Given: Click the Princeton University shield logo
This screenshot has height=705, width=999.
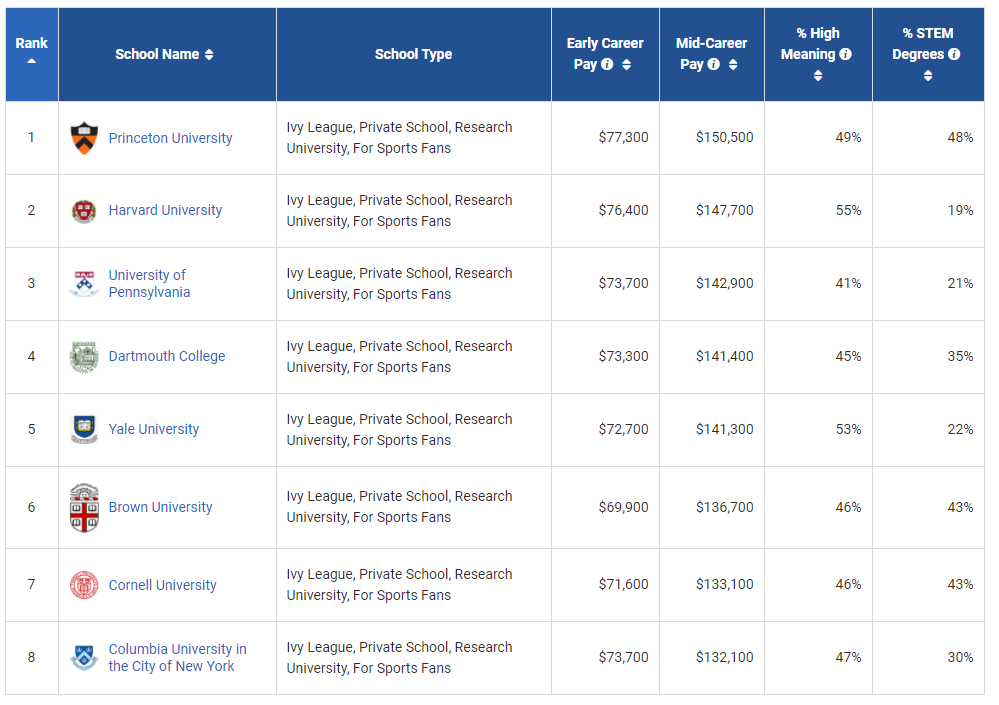Looking at the screenshot, I should (85, 138).
